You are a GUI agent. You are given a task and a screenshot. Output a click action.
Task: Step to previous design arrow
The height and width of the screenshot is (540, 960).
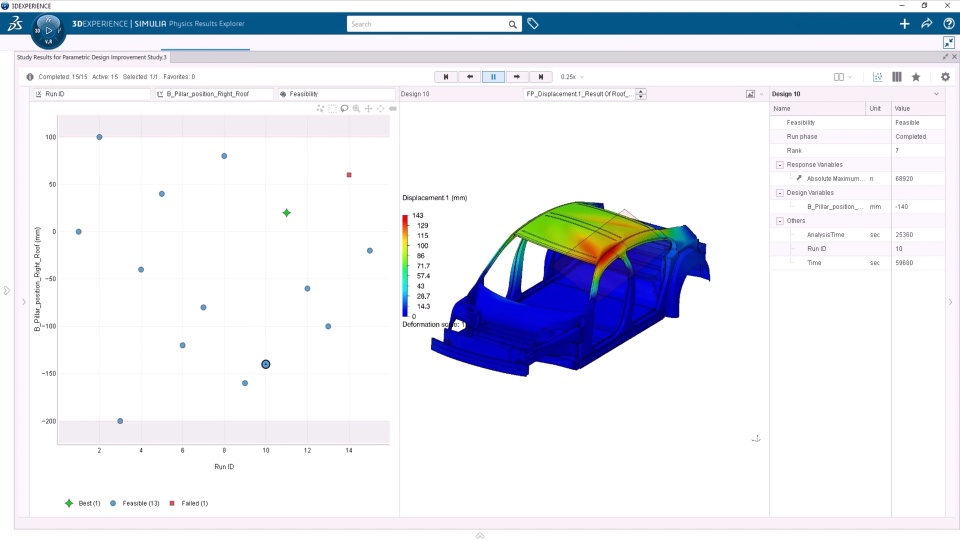click(470, 77)
